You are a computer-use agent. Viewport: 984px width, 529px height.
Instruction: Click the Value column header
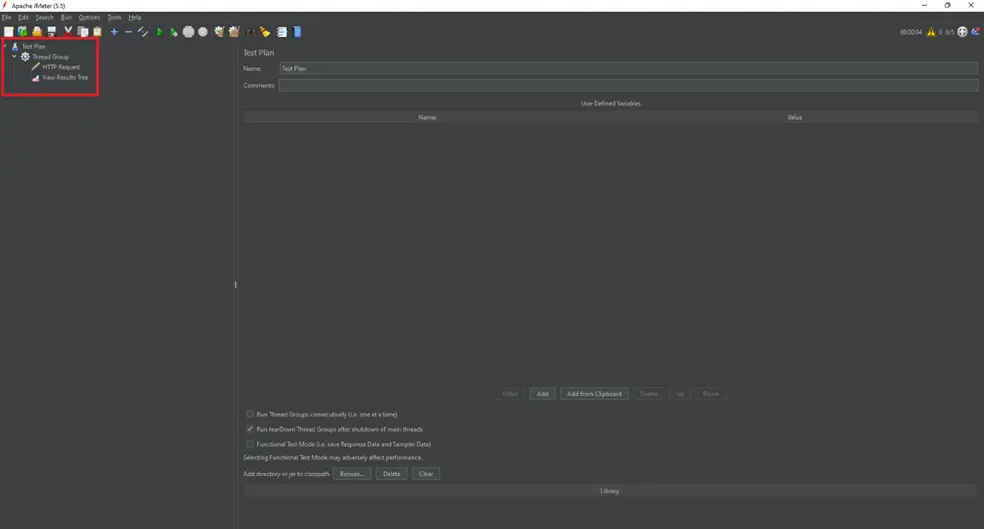[x=794, y=117]
